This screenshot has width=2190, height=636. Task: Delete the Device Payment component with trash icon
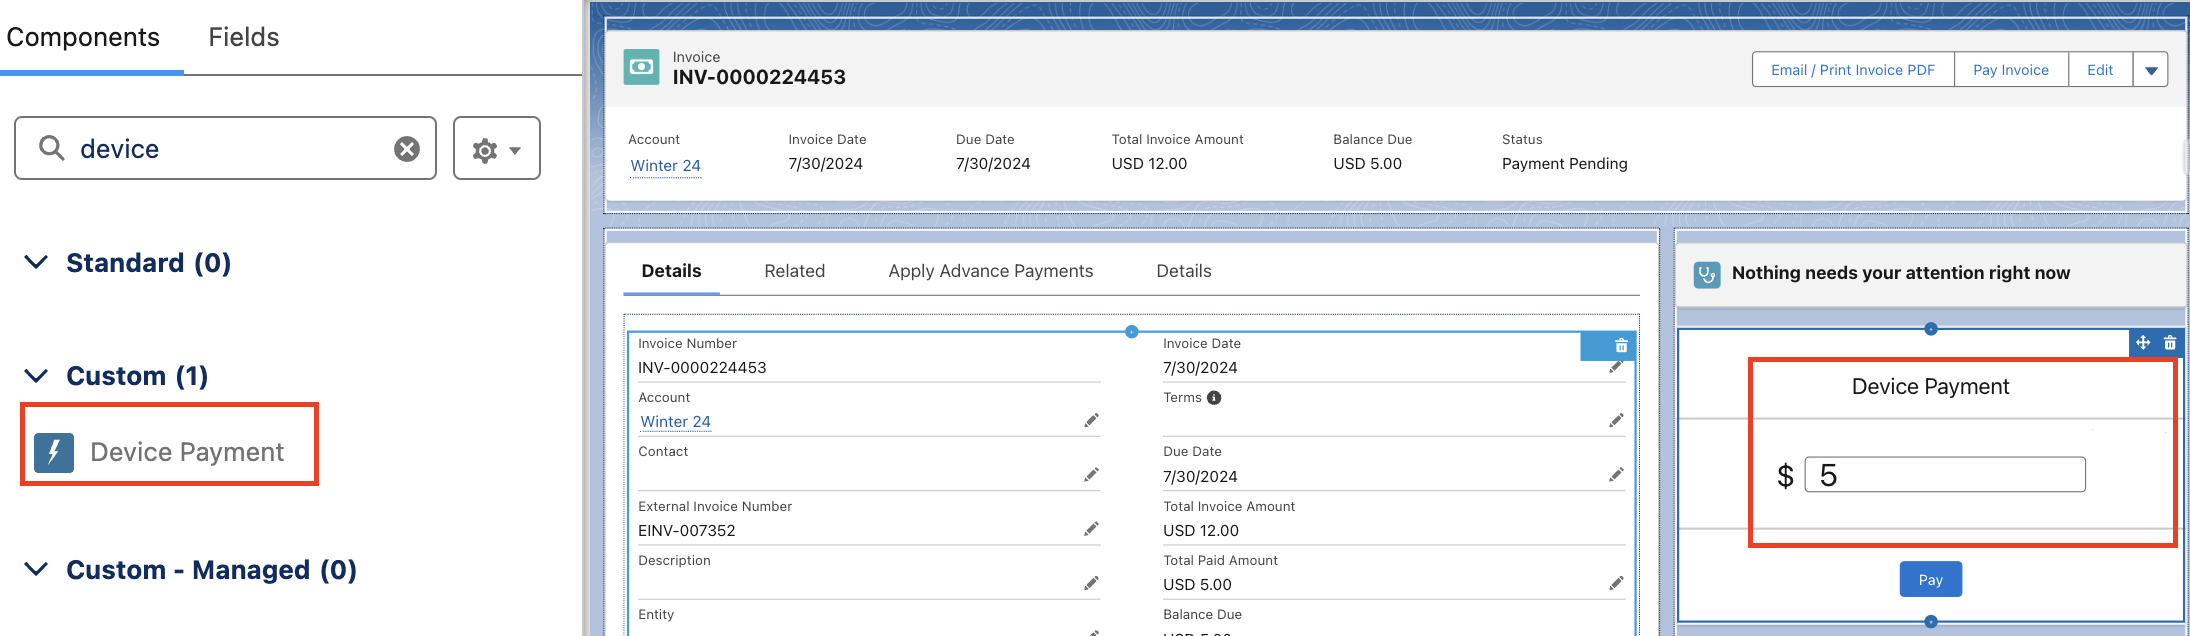[2170, 343]
